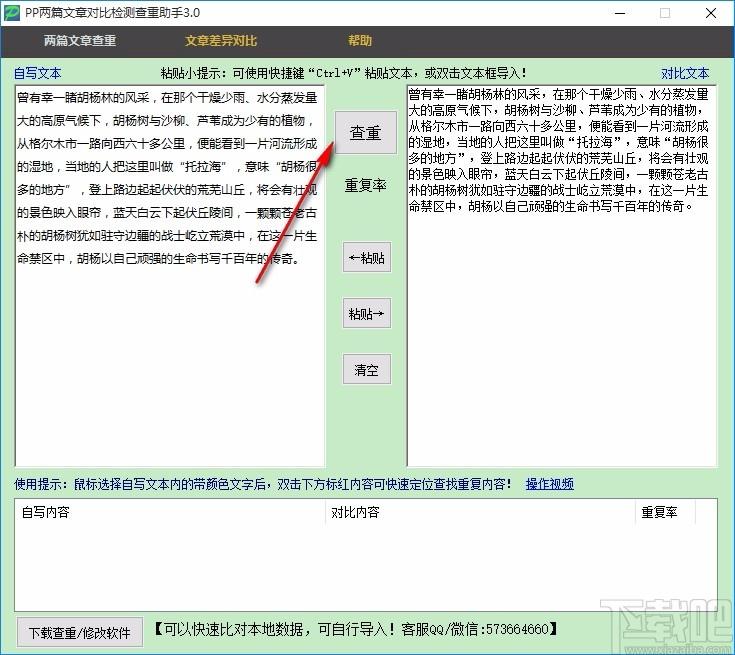The width and height of the screenshot is (735, 655).
Task: Click the 对比内容 column header
Action: (x=480, y=512)
